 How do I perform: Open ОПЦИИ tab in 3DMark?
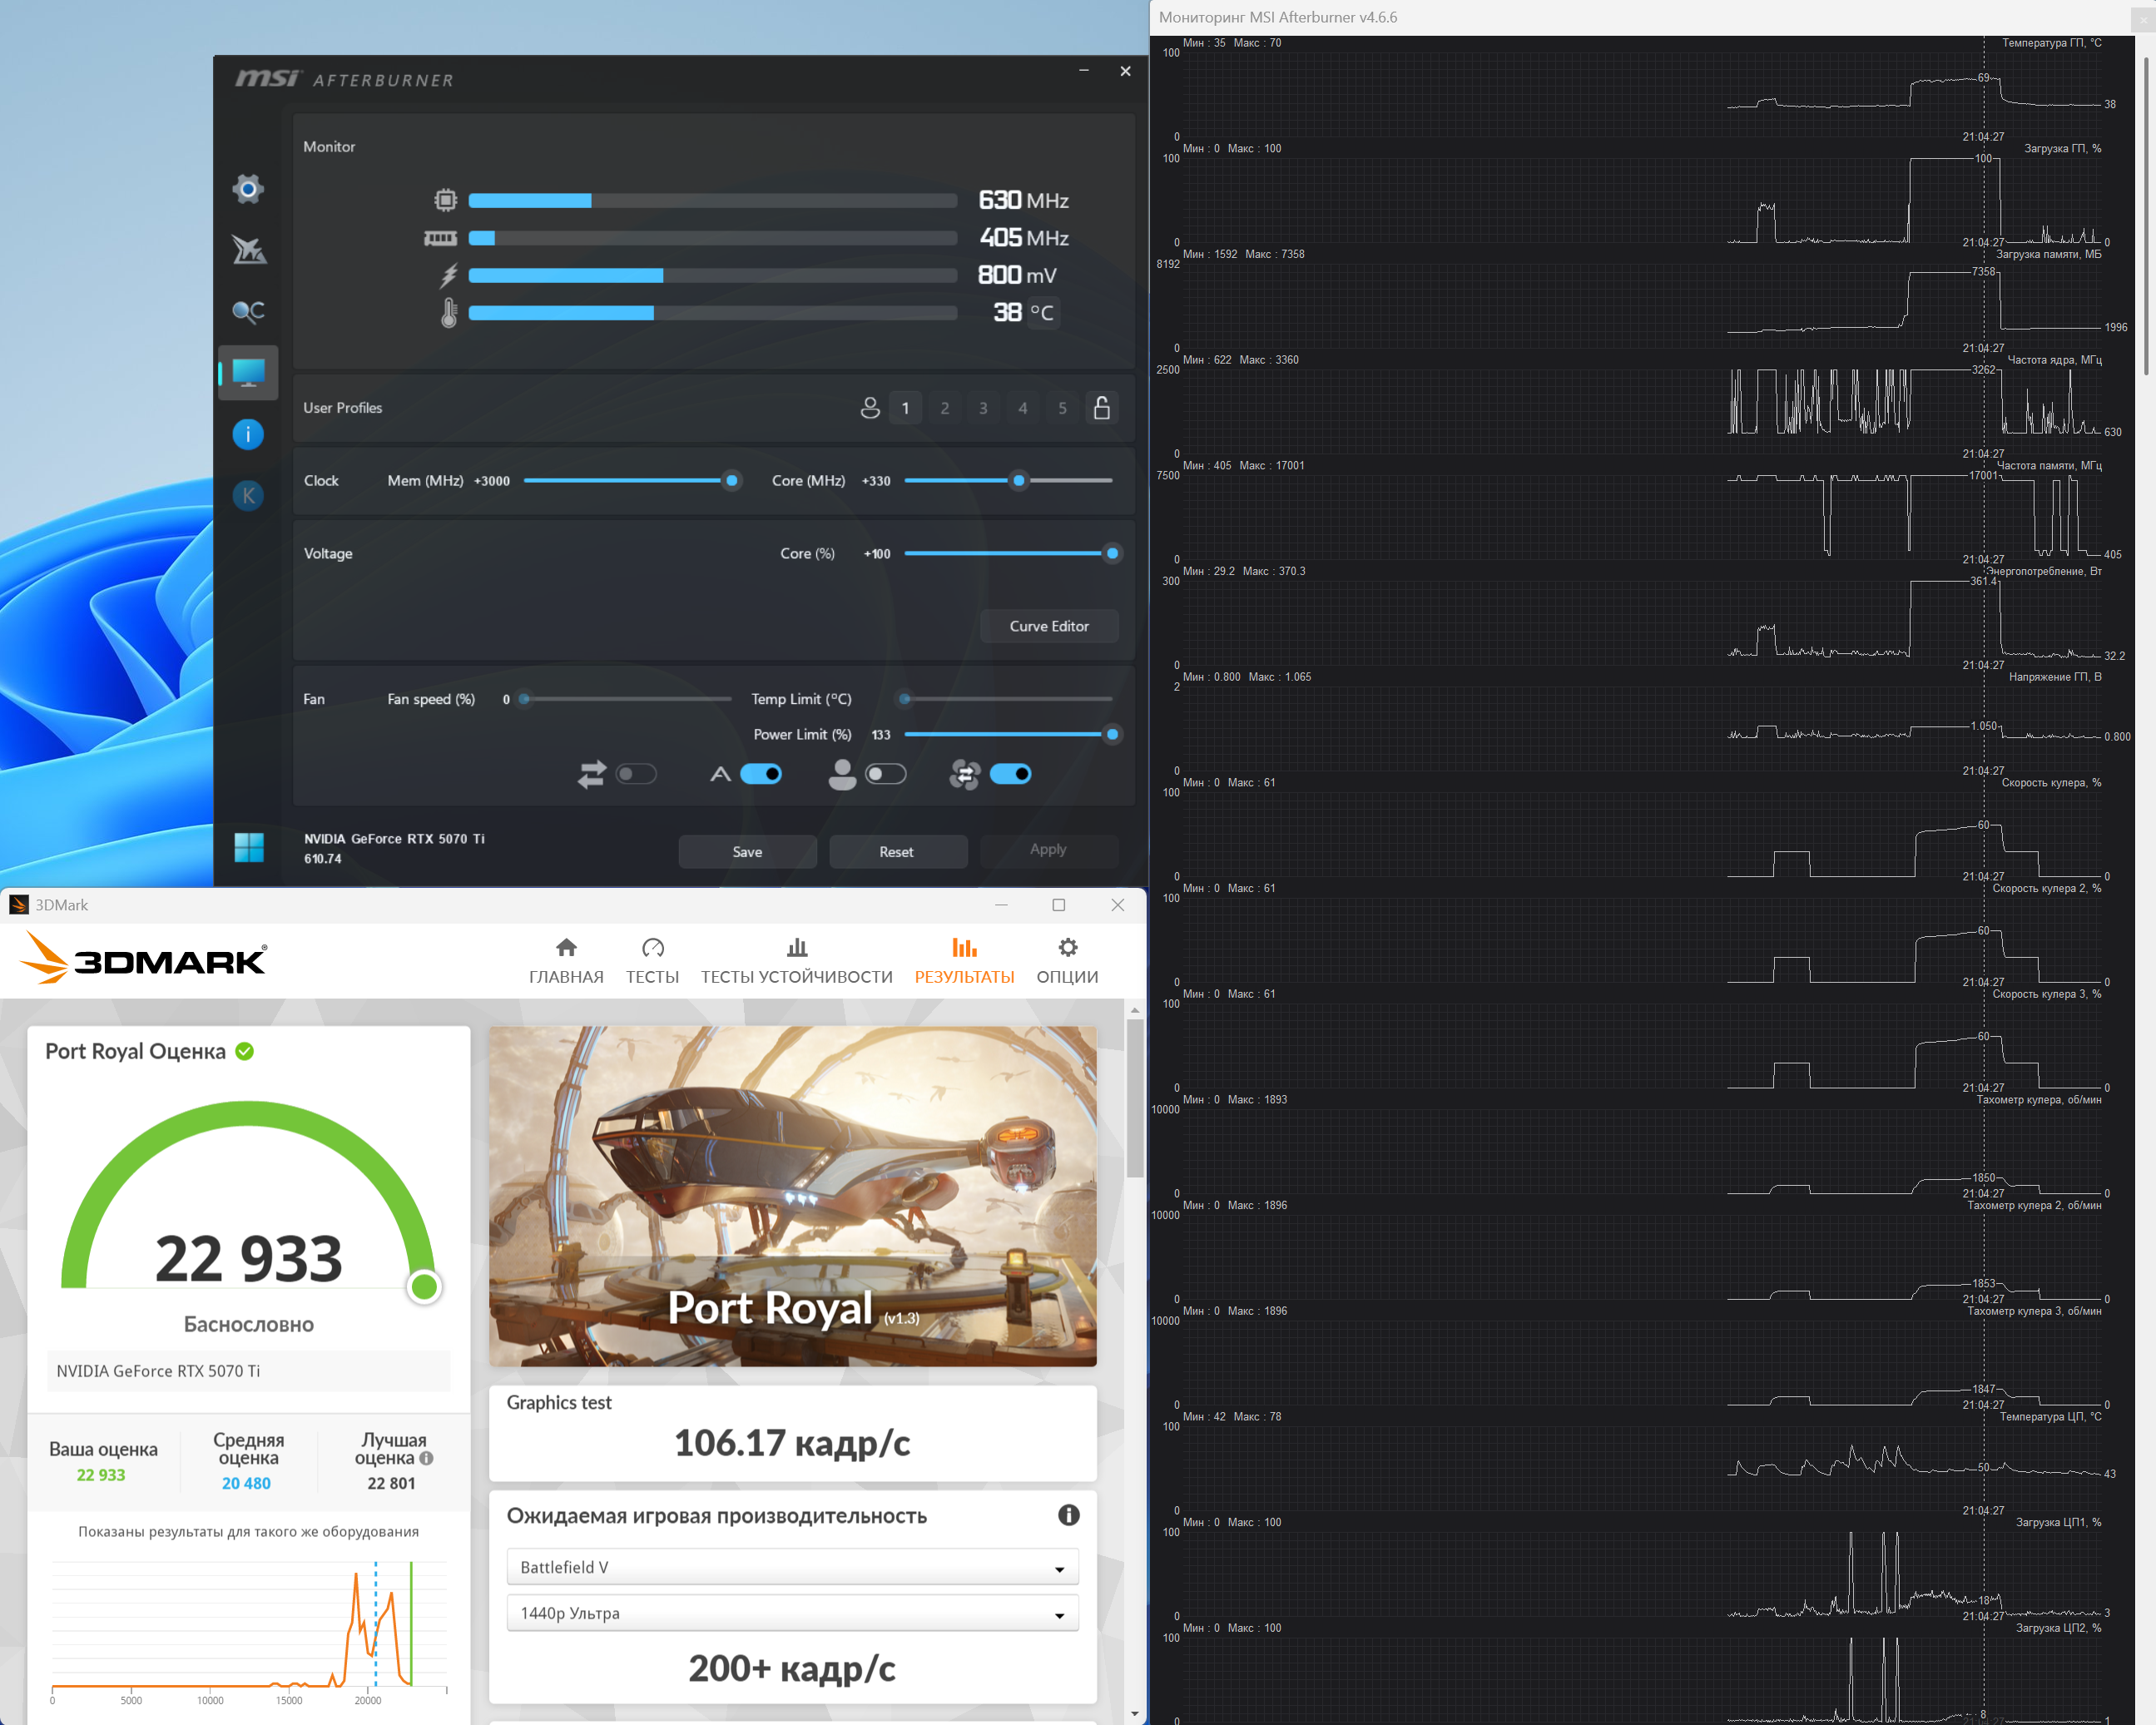click(1067, 961)
